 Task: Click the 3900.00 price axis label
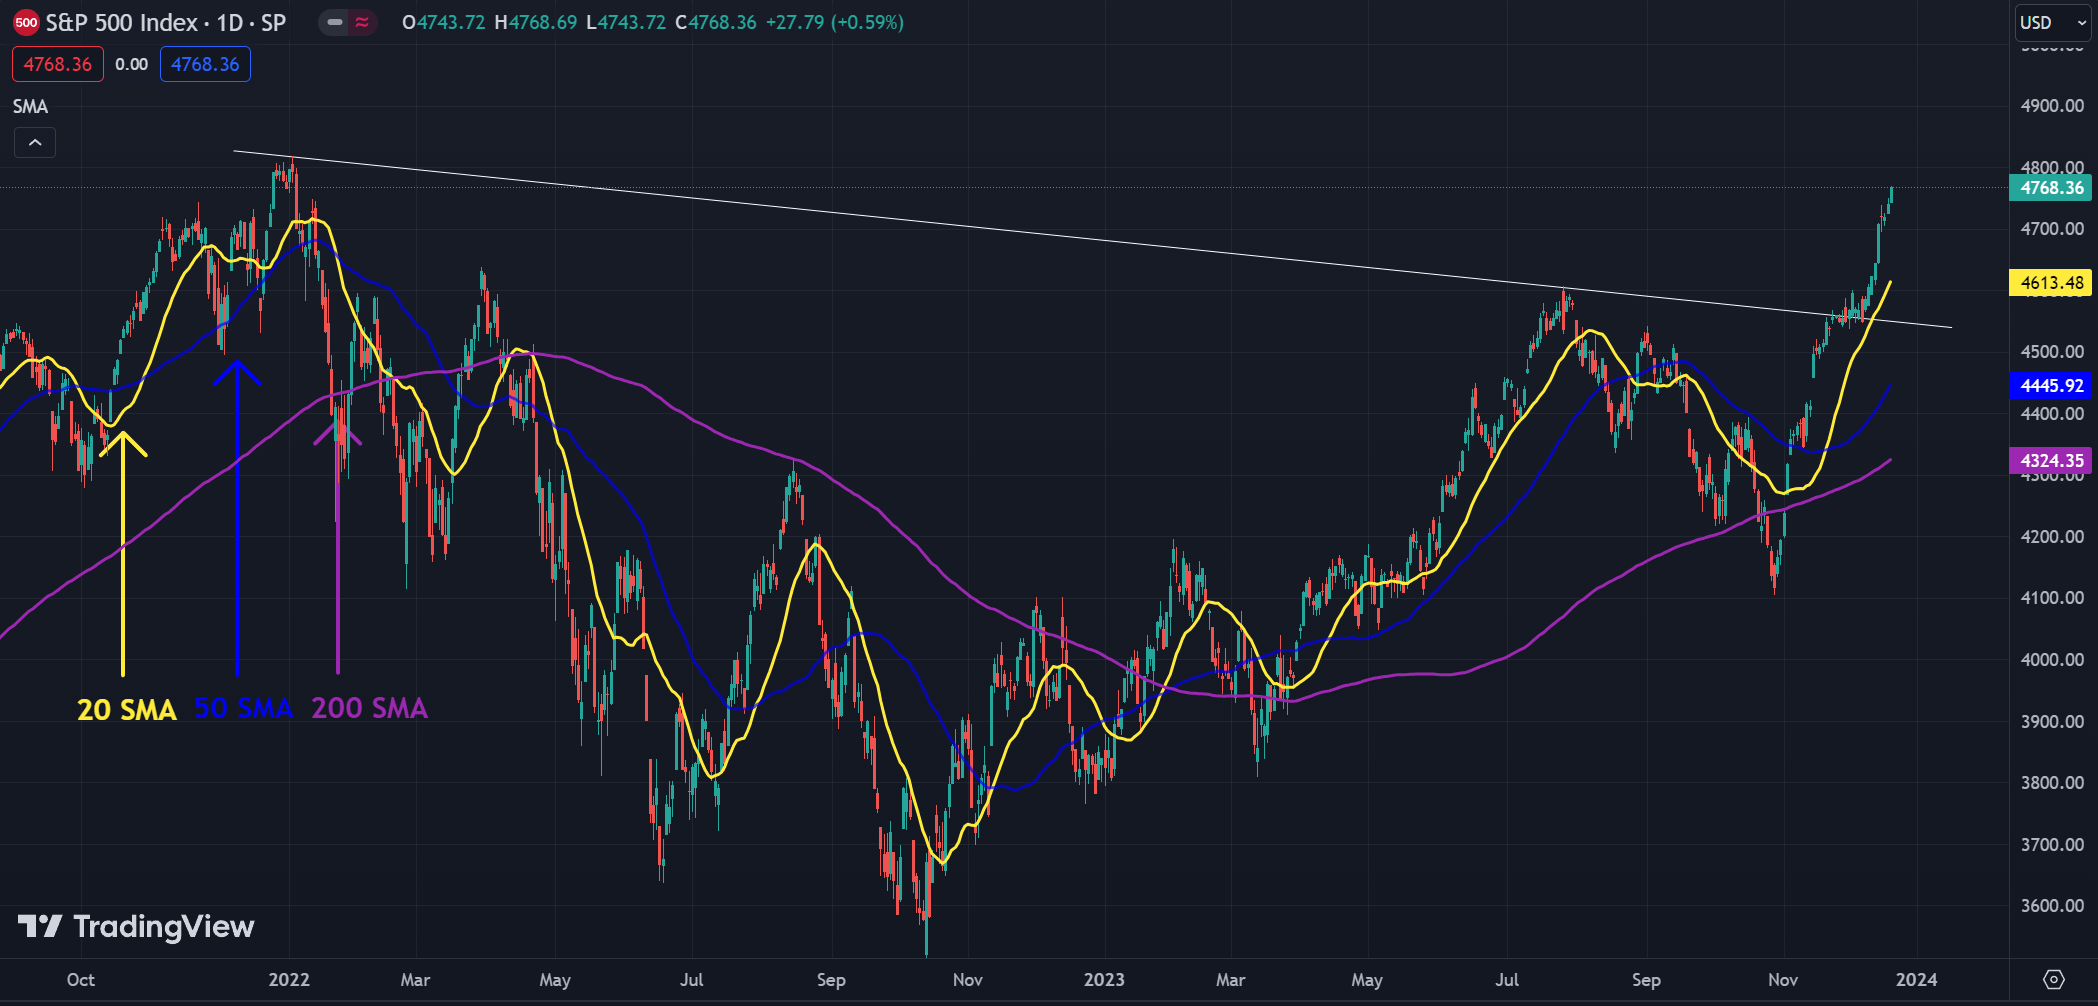click(x=2052, y=721)
